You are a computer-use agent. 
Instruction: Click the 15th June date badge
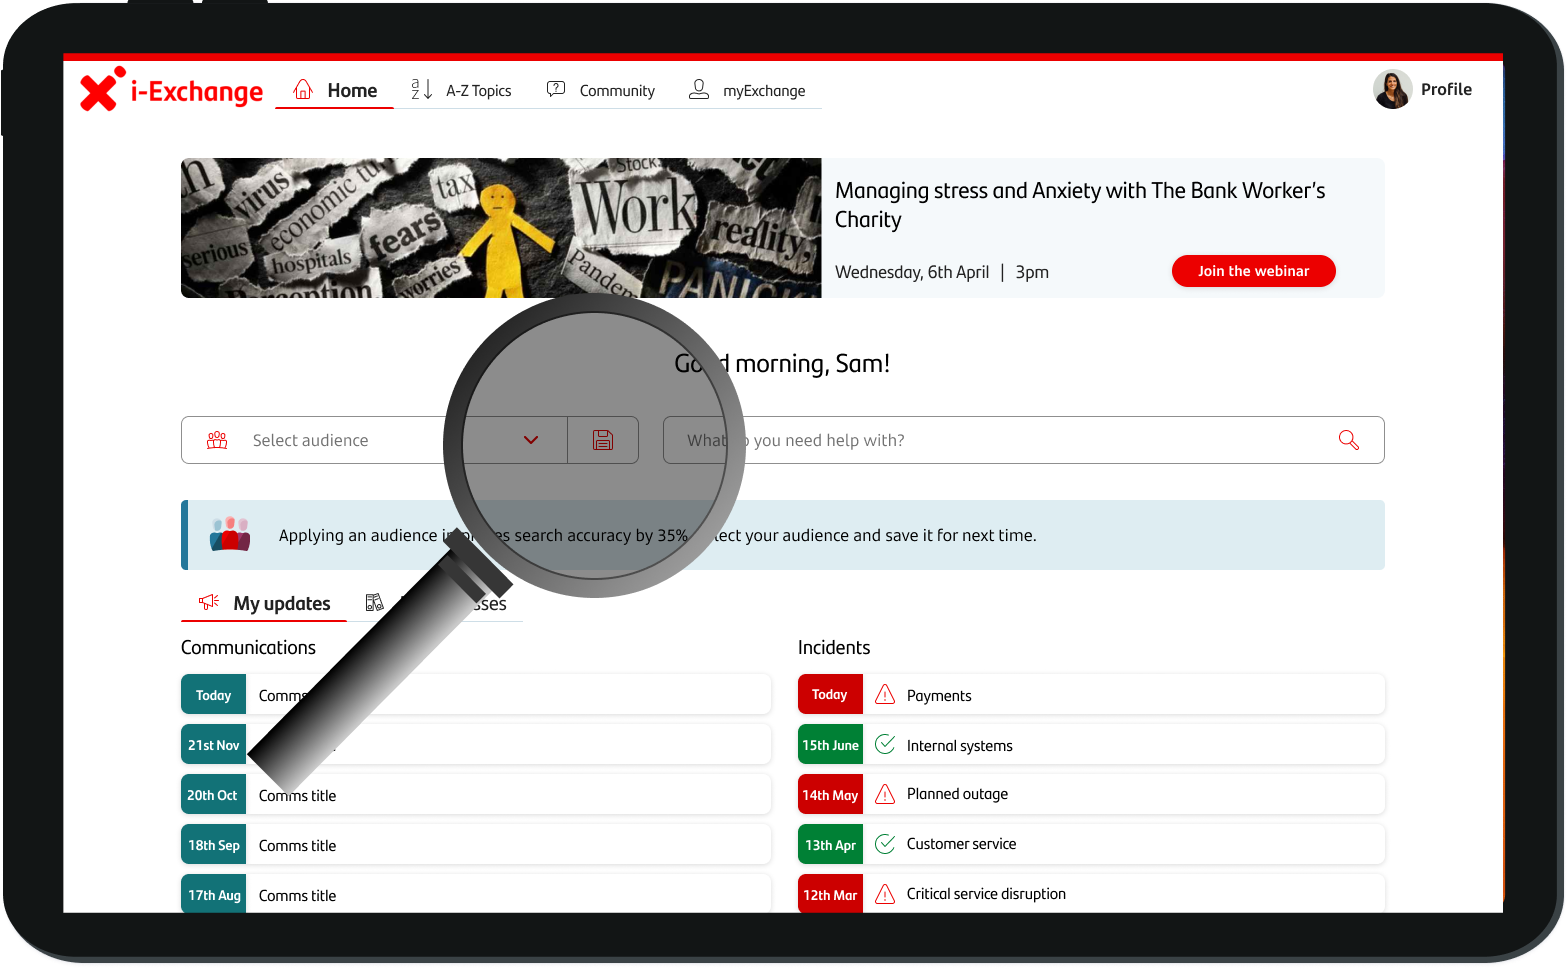coord(830,744)
